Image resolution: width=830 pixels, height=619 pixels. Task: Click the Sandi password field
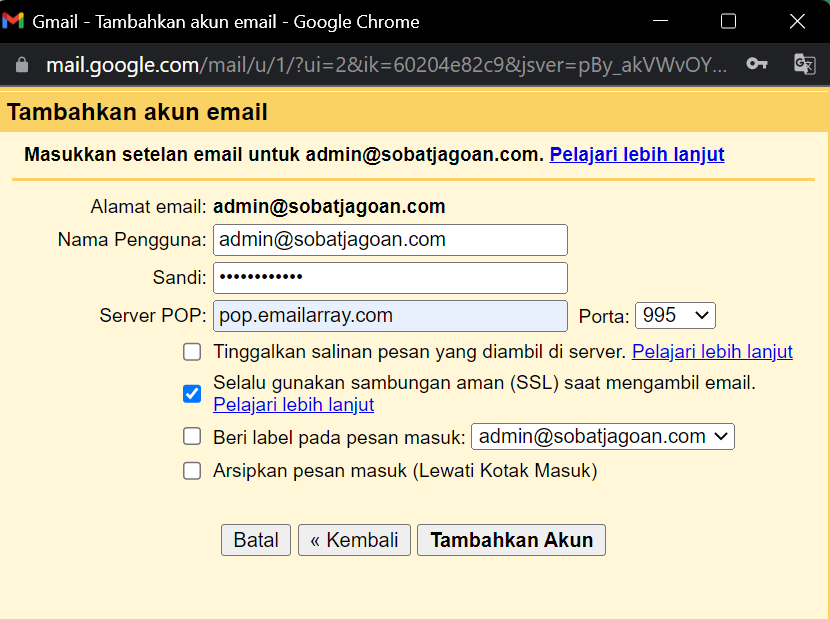pyautogui.click(x=390, y=278)
